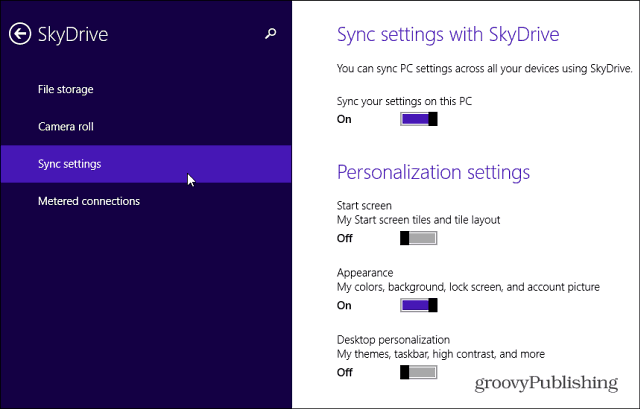
Task: Click the sync PC settings description text
Action: point(484,69)
